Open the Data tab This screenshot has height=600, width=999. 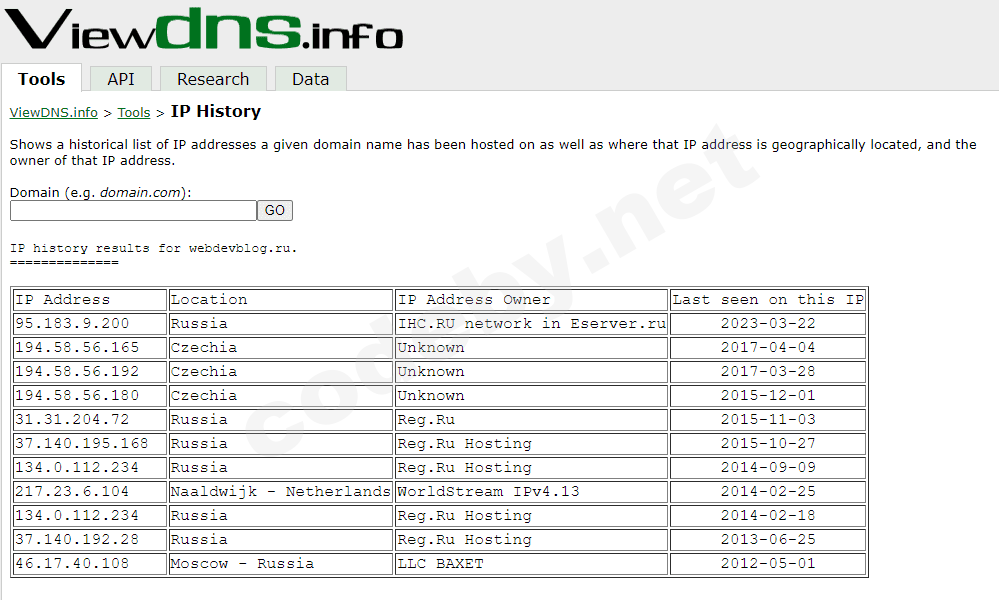(310, 78)
